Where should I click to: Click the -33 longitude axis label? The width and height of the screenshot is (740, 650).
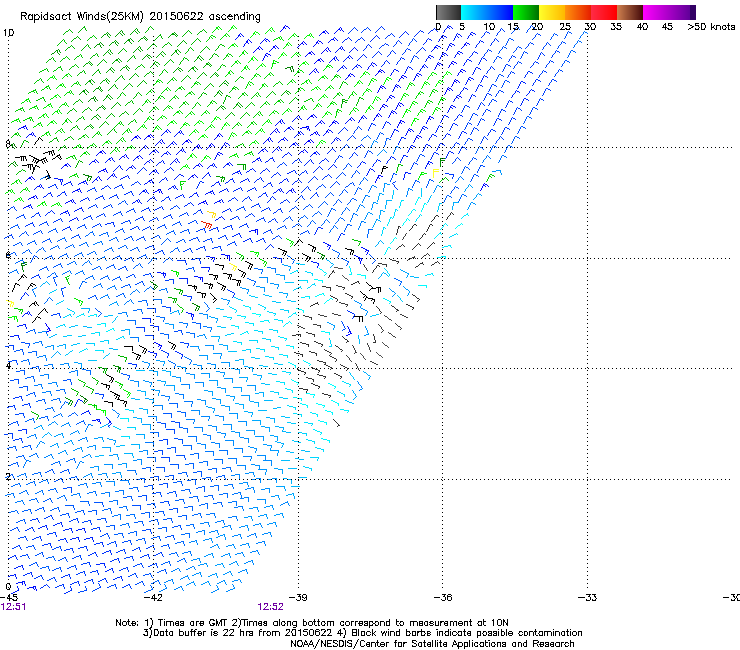(x=588, y=598)
